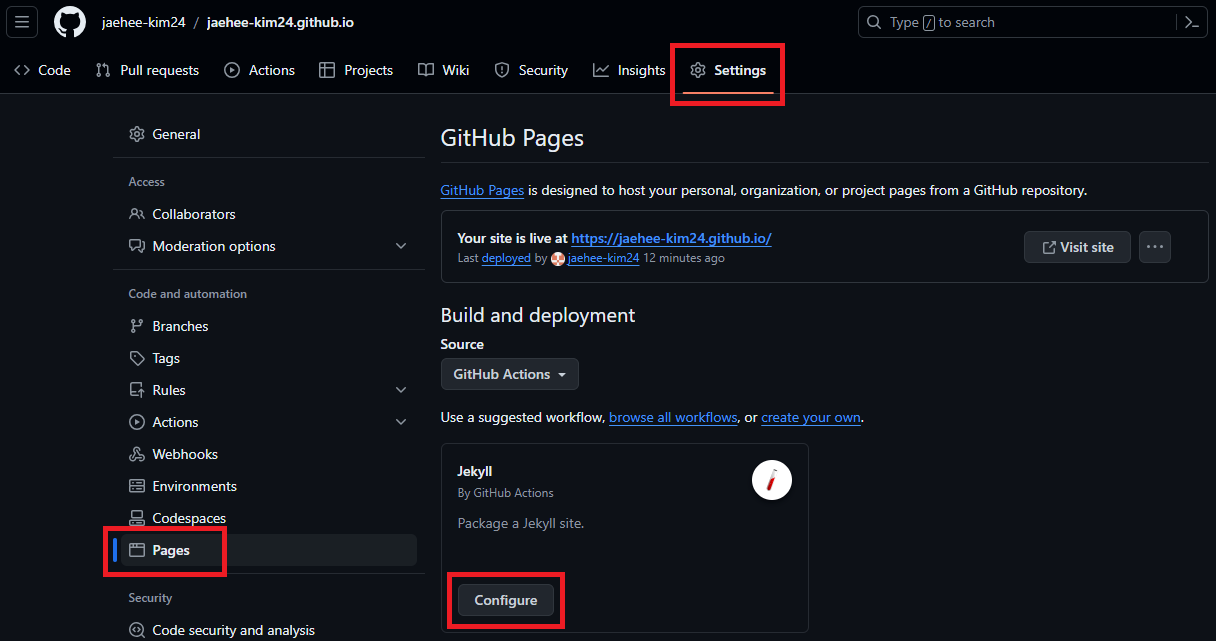Expand the Rules section chevron
The image size is (1216, 641).
point(401,390)
